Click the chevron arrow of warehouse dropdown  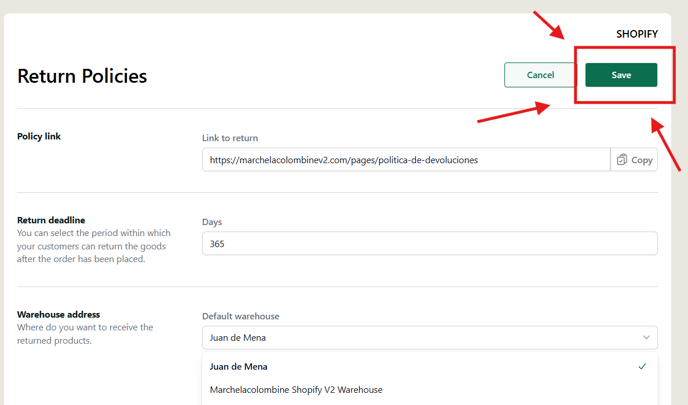pos(646,337)
